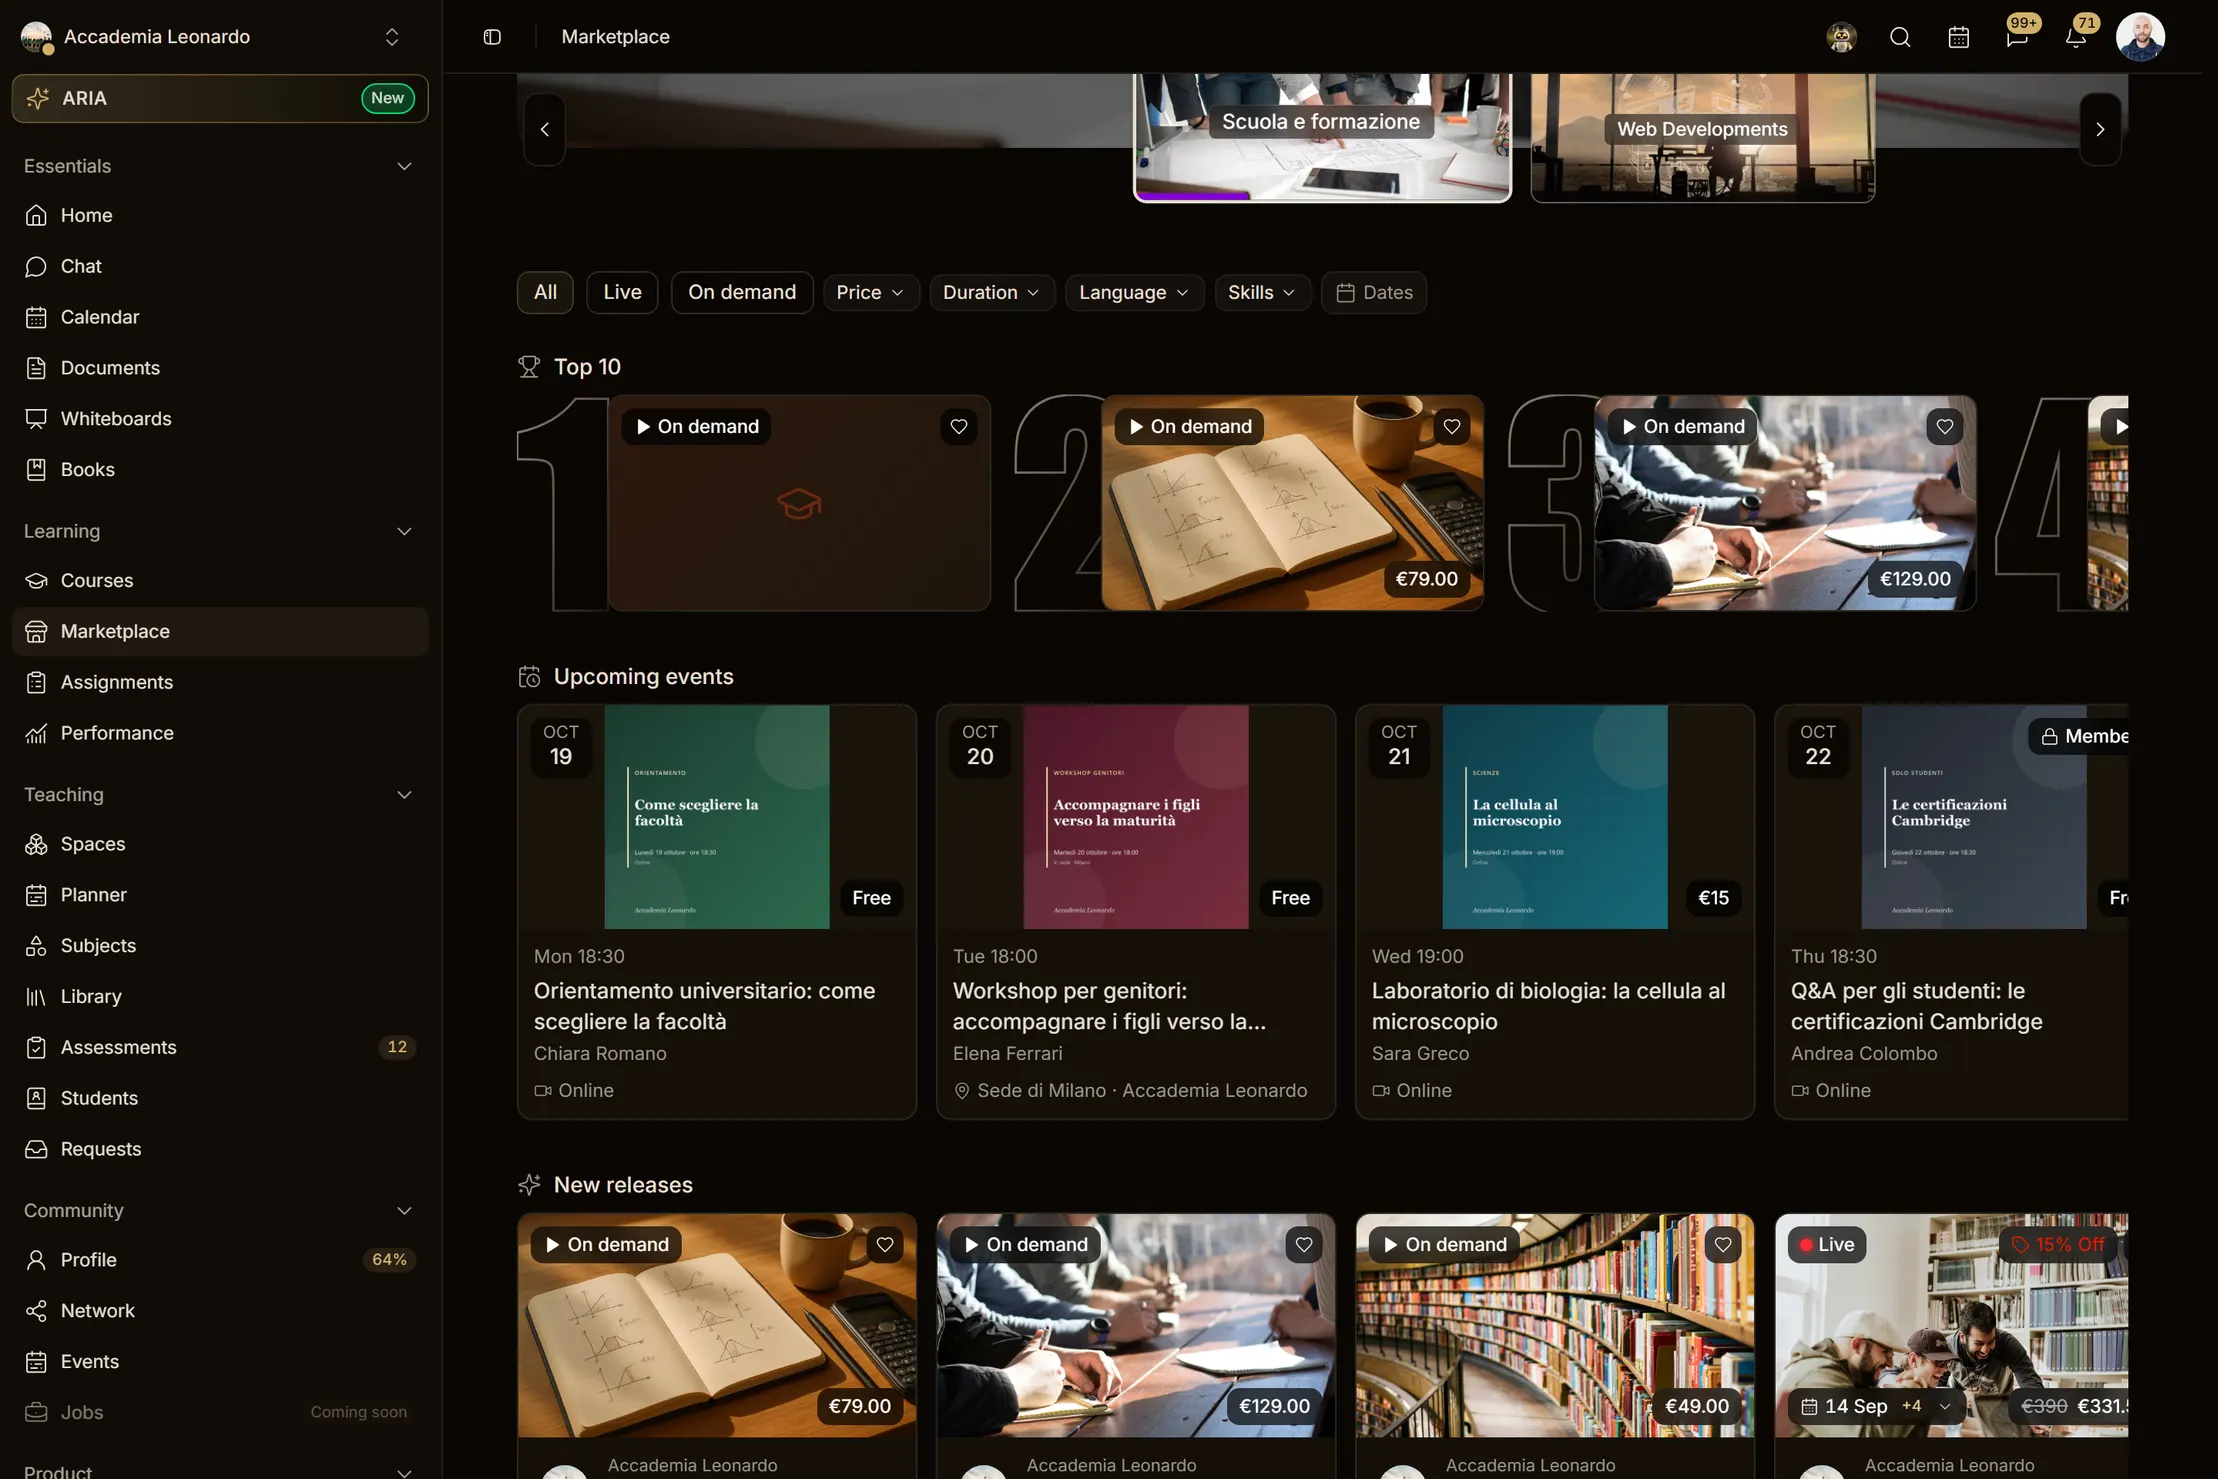Image resolution: width=2218 pixels, height=1479 pixels.
Task: Open Library in the sidebar
Action: coord(220,997)
